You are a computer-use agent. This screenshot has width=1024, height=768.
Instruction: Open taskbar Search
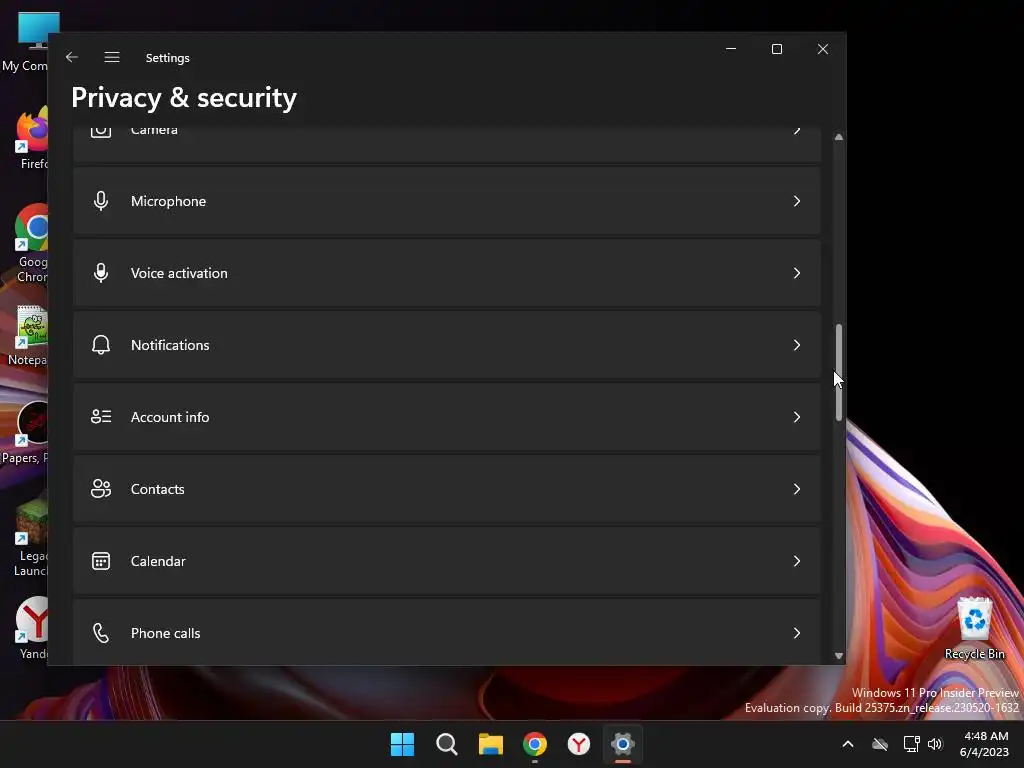click(x=447, y=744)
